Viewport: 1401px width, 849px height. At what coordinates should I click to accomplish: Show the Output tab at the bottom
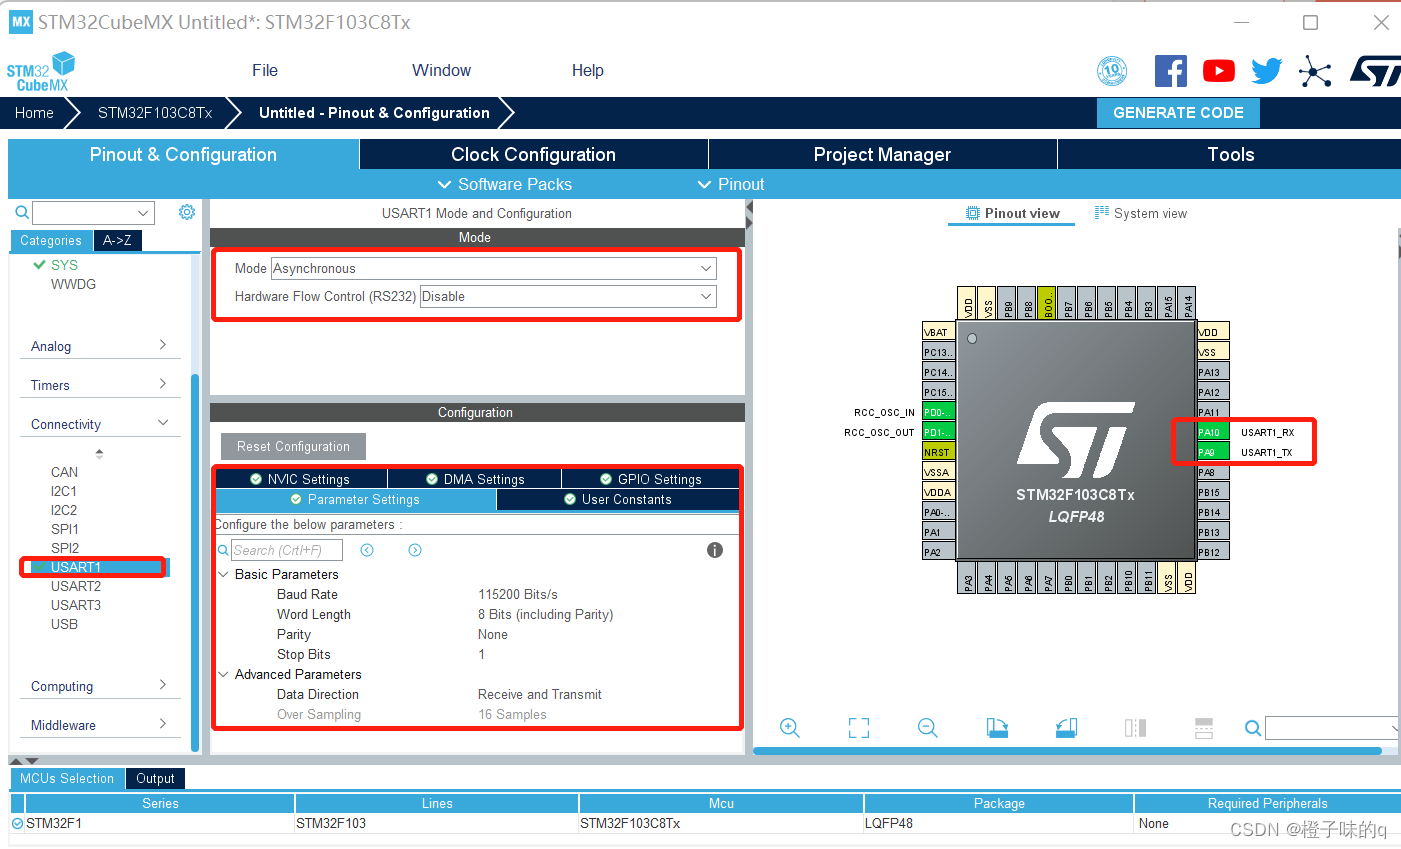[155, 778]
